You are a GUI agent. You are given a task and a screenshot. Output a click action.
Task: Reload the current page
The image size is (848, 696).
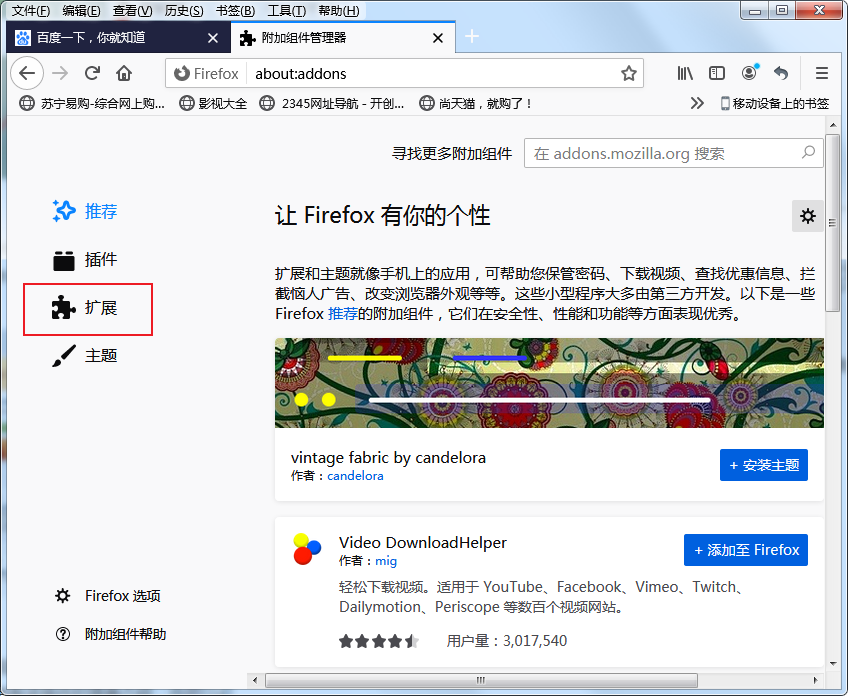pyautogui.click(x=92, y=73)
